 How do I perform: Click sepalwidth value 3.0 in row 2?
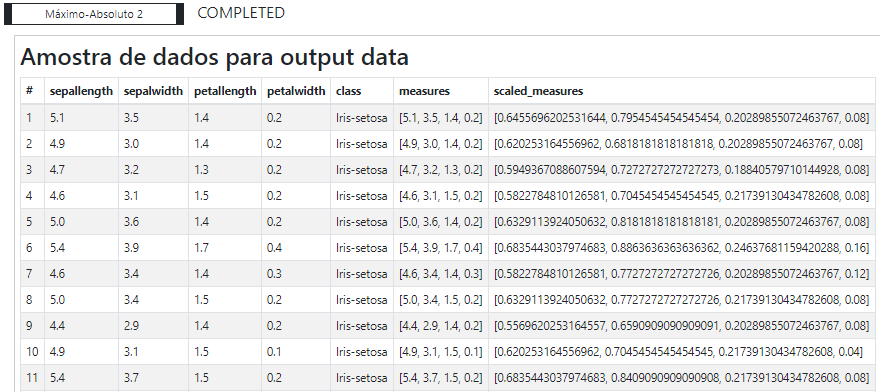pyautogui.click(x=154, y=144)
